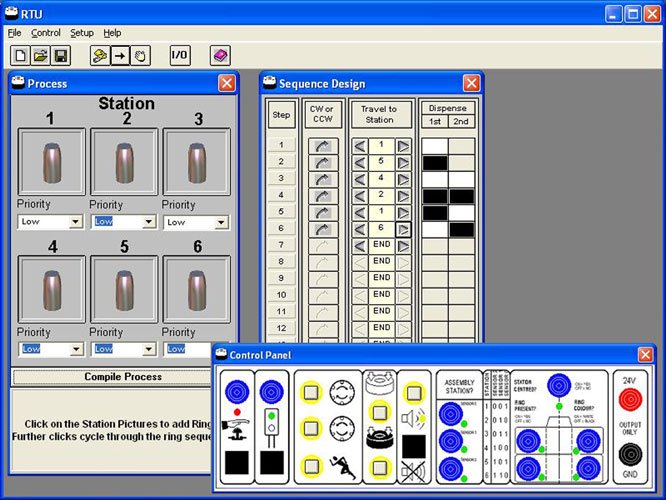Click step 2 first dispense black swatch
The image size is (666, 500).
point(434,162)
